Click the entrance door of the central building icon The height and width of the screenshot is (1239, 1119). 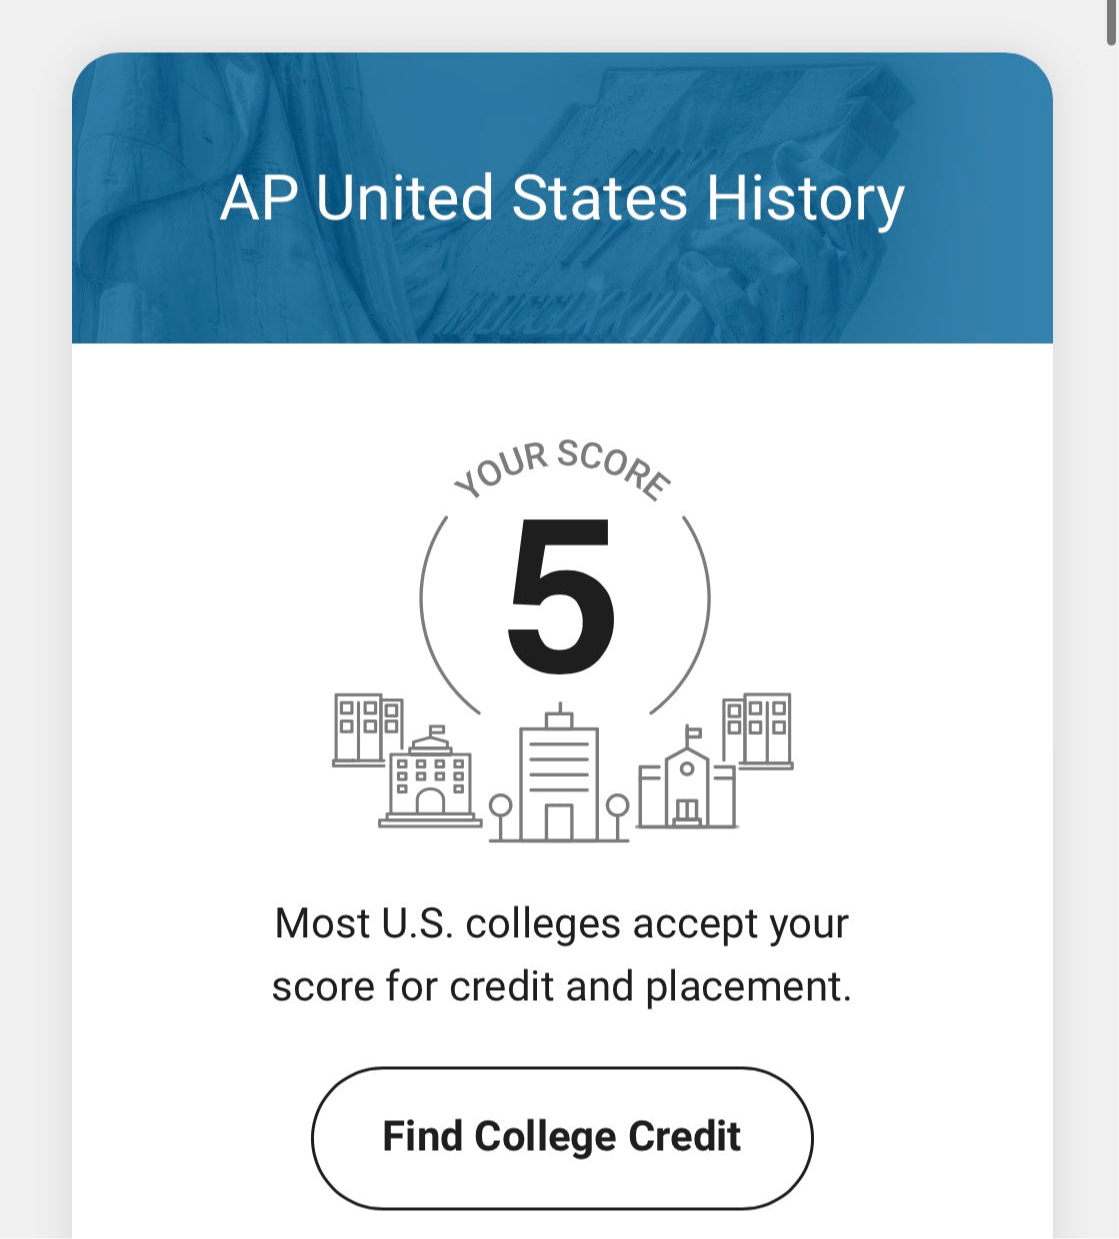point(559,822)
